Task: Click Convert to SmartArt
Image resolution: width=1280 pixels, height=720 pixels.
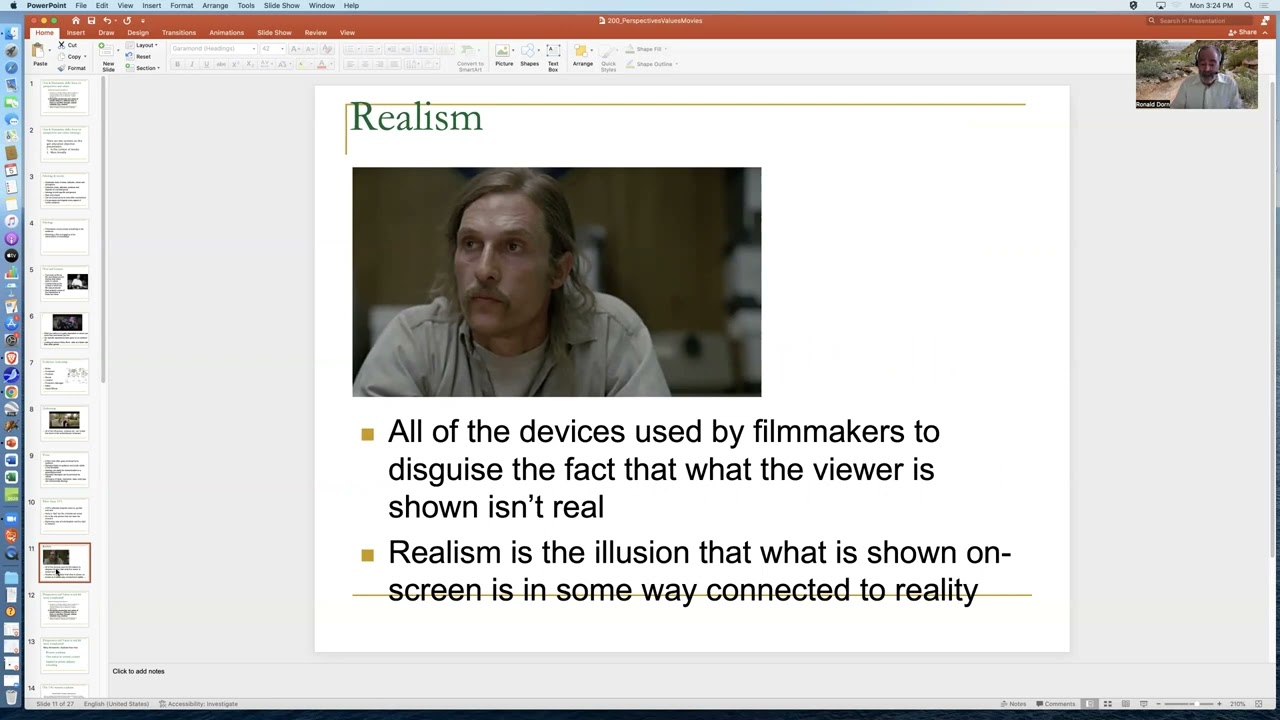Action: 470,57
